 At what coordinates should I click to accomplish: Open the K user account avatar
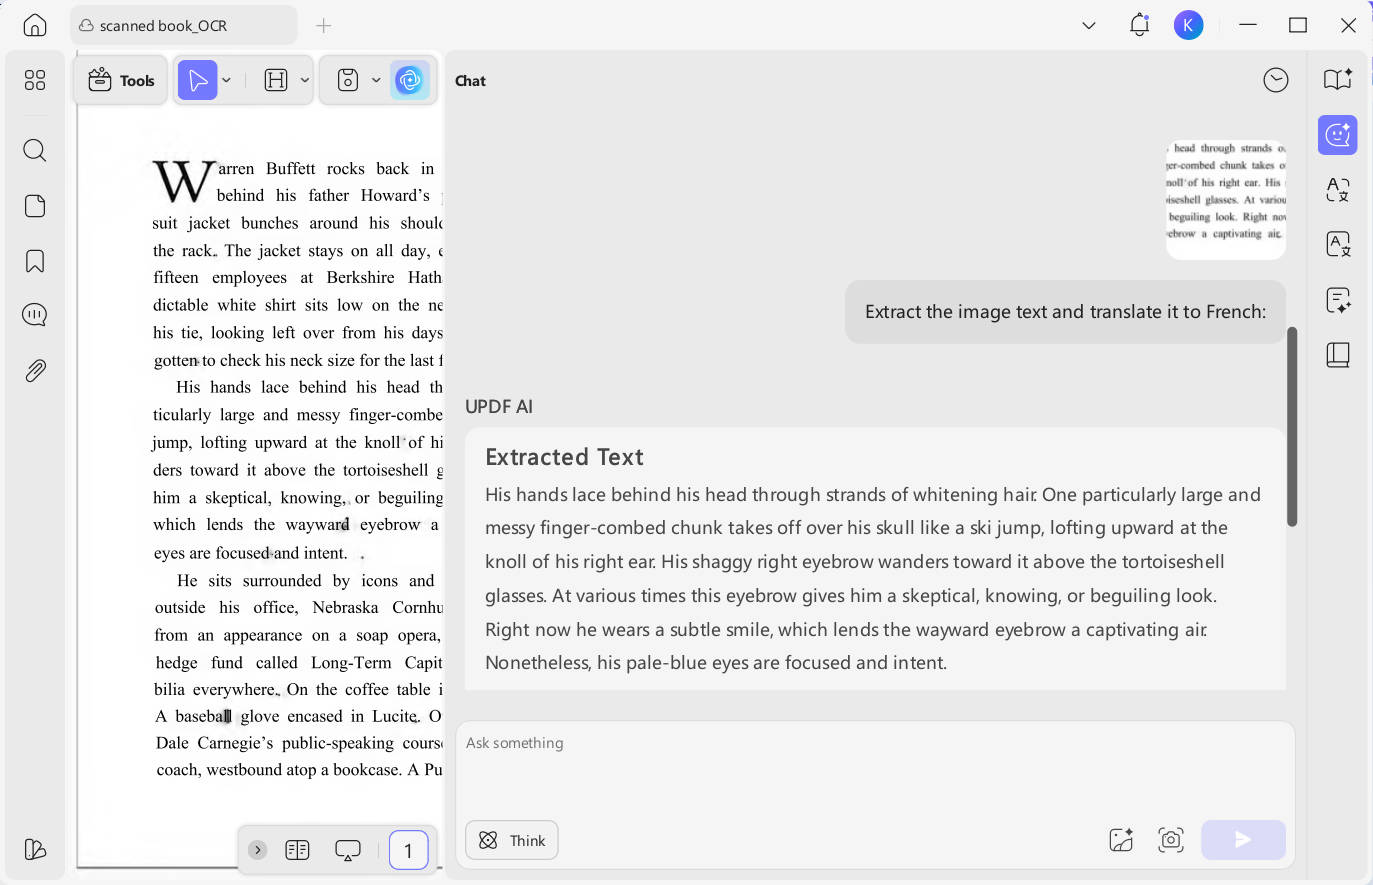(x=1188, y=25)
